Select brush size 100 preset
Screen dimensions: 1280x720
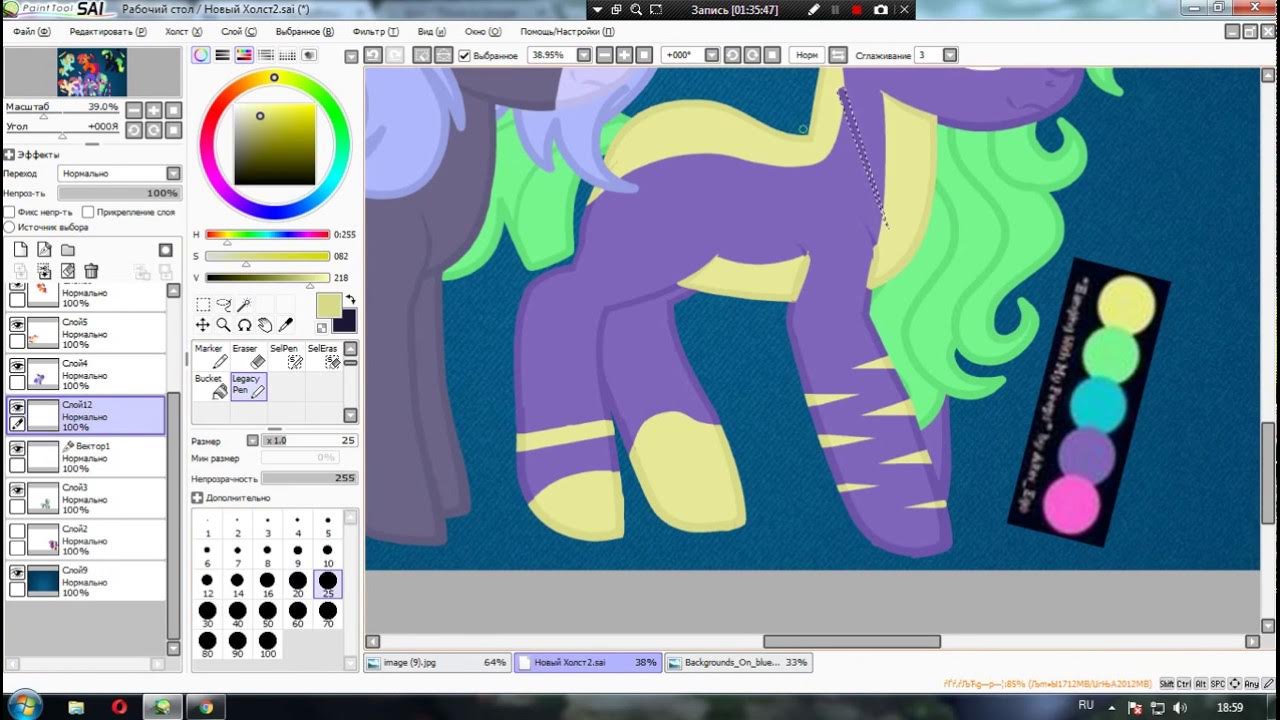pos(267,645)
